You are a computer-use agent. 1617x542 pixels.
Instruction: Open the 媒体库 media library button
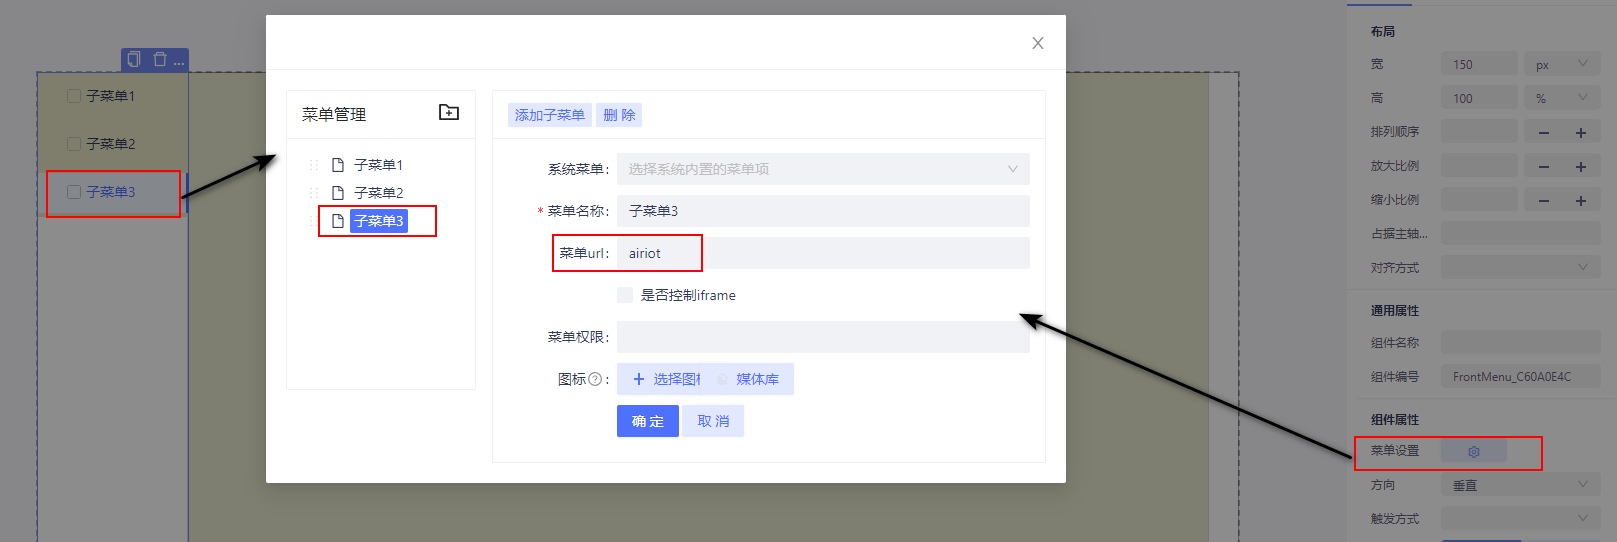pos(750,379)
